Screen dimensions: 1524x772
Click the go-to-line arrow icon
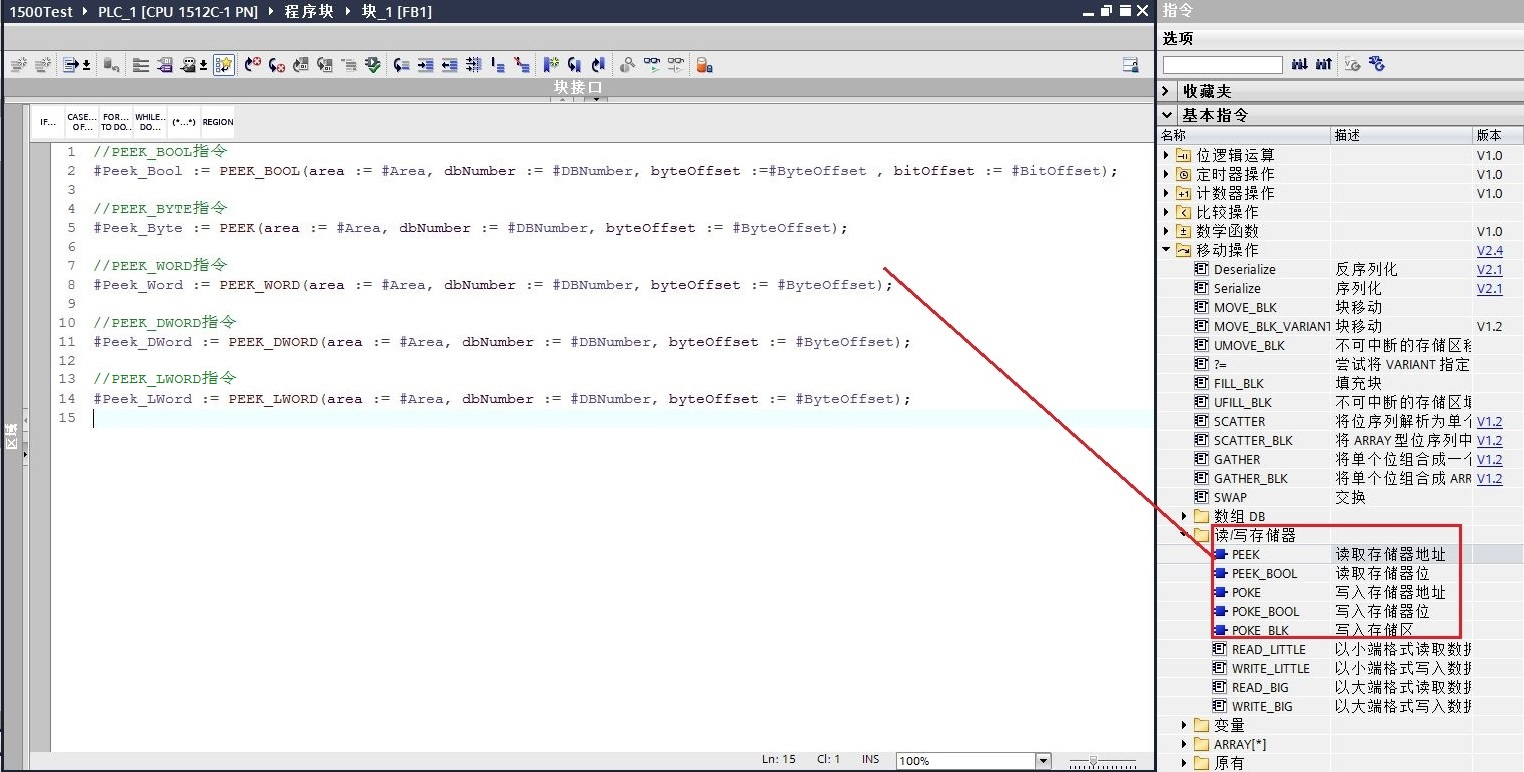[x=401, y=65]
